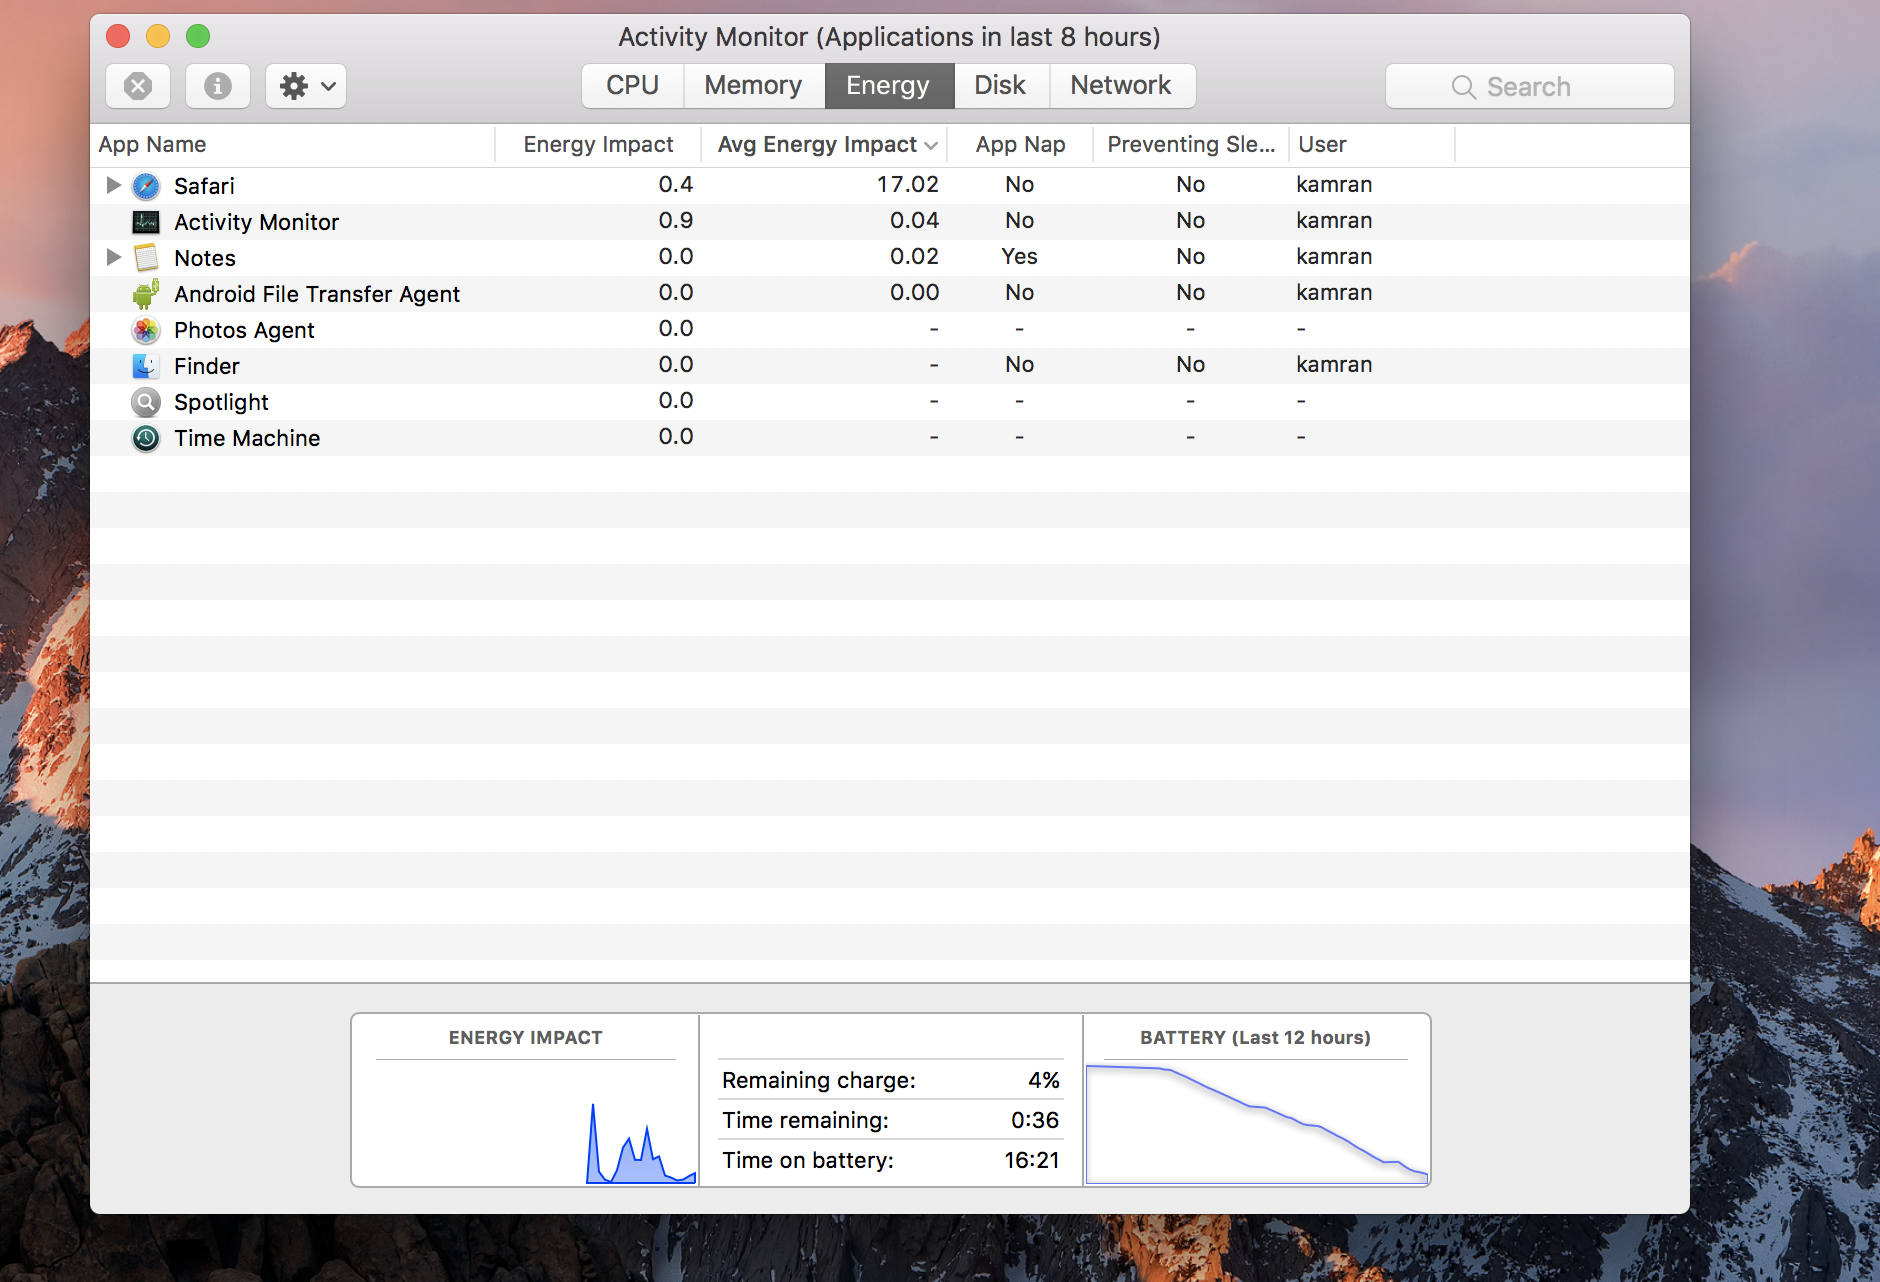The width and height of the screenshot is (1880, 1282).
Task: Expand the Notes process row
Action: point(113,257)
